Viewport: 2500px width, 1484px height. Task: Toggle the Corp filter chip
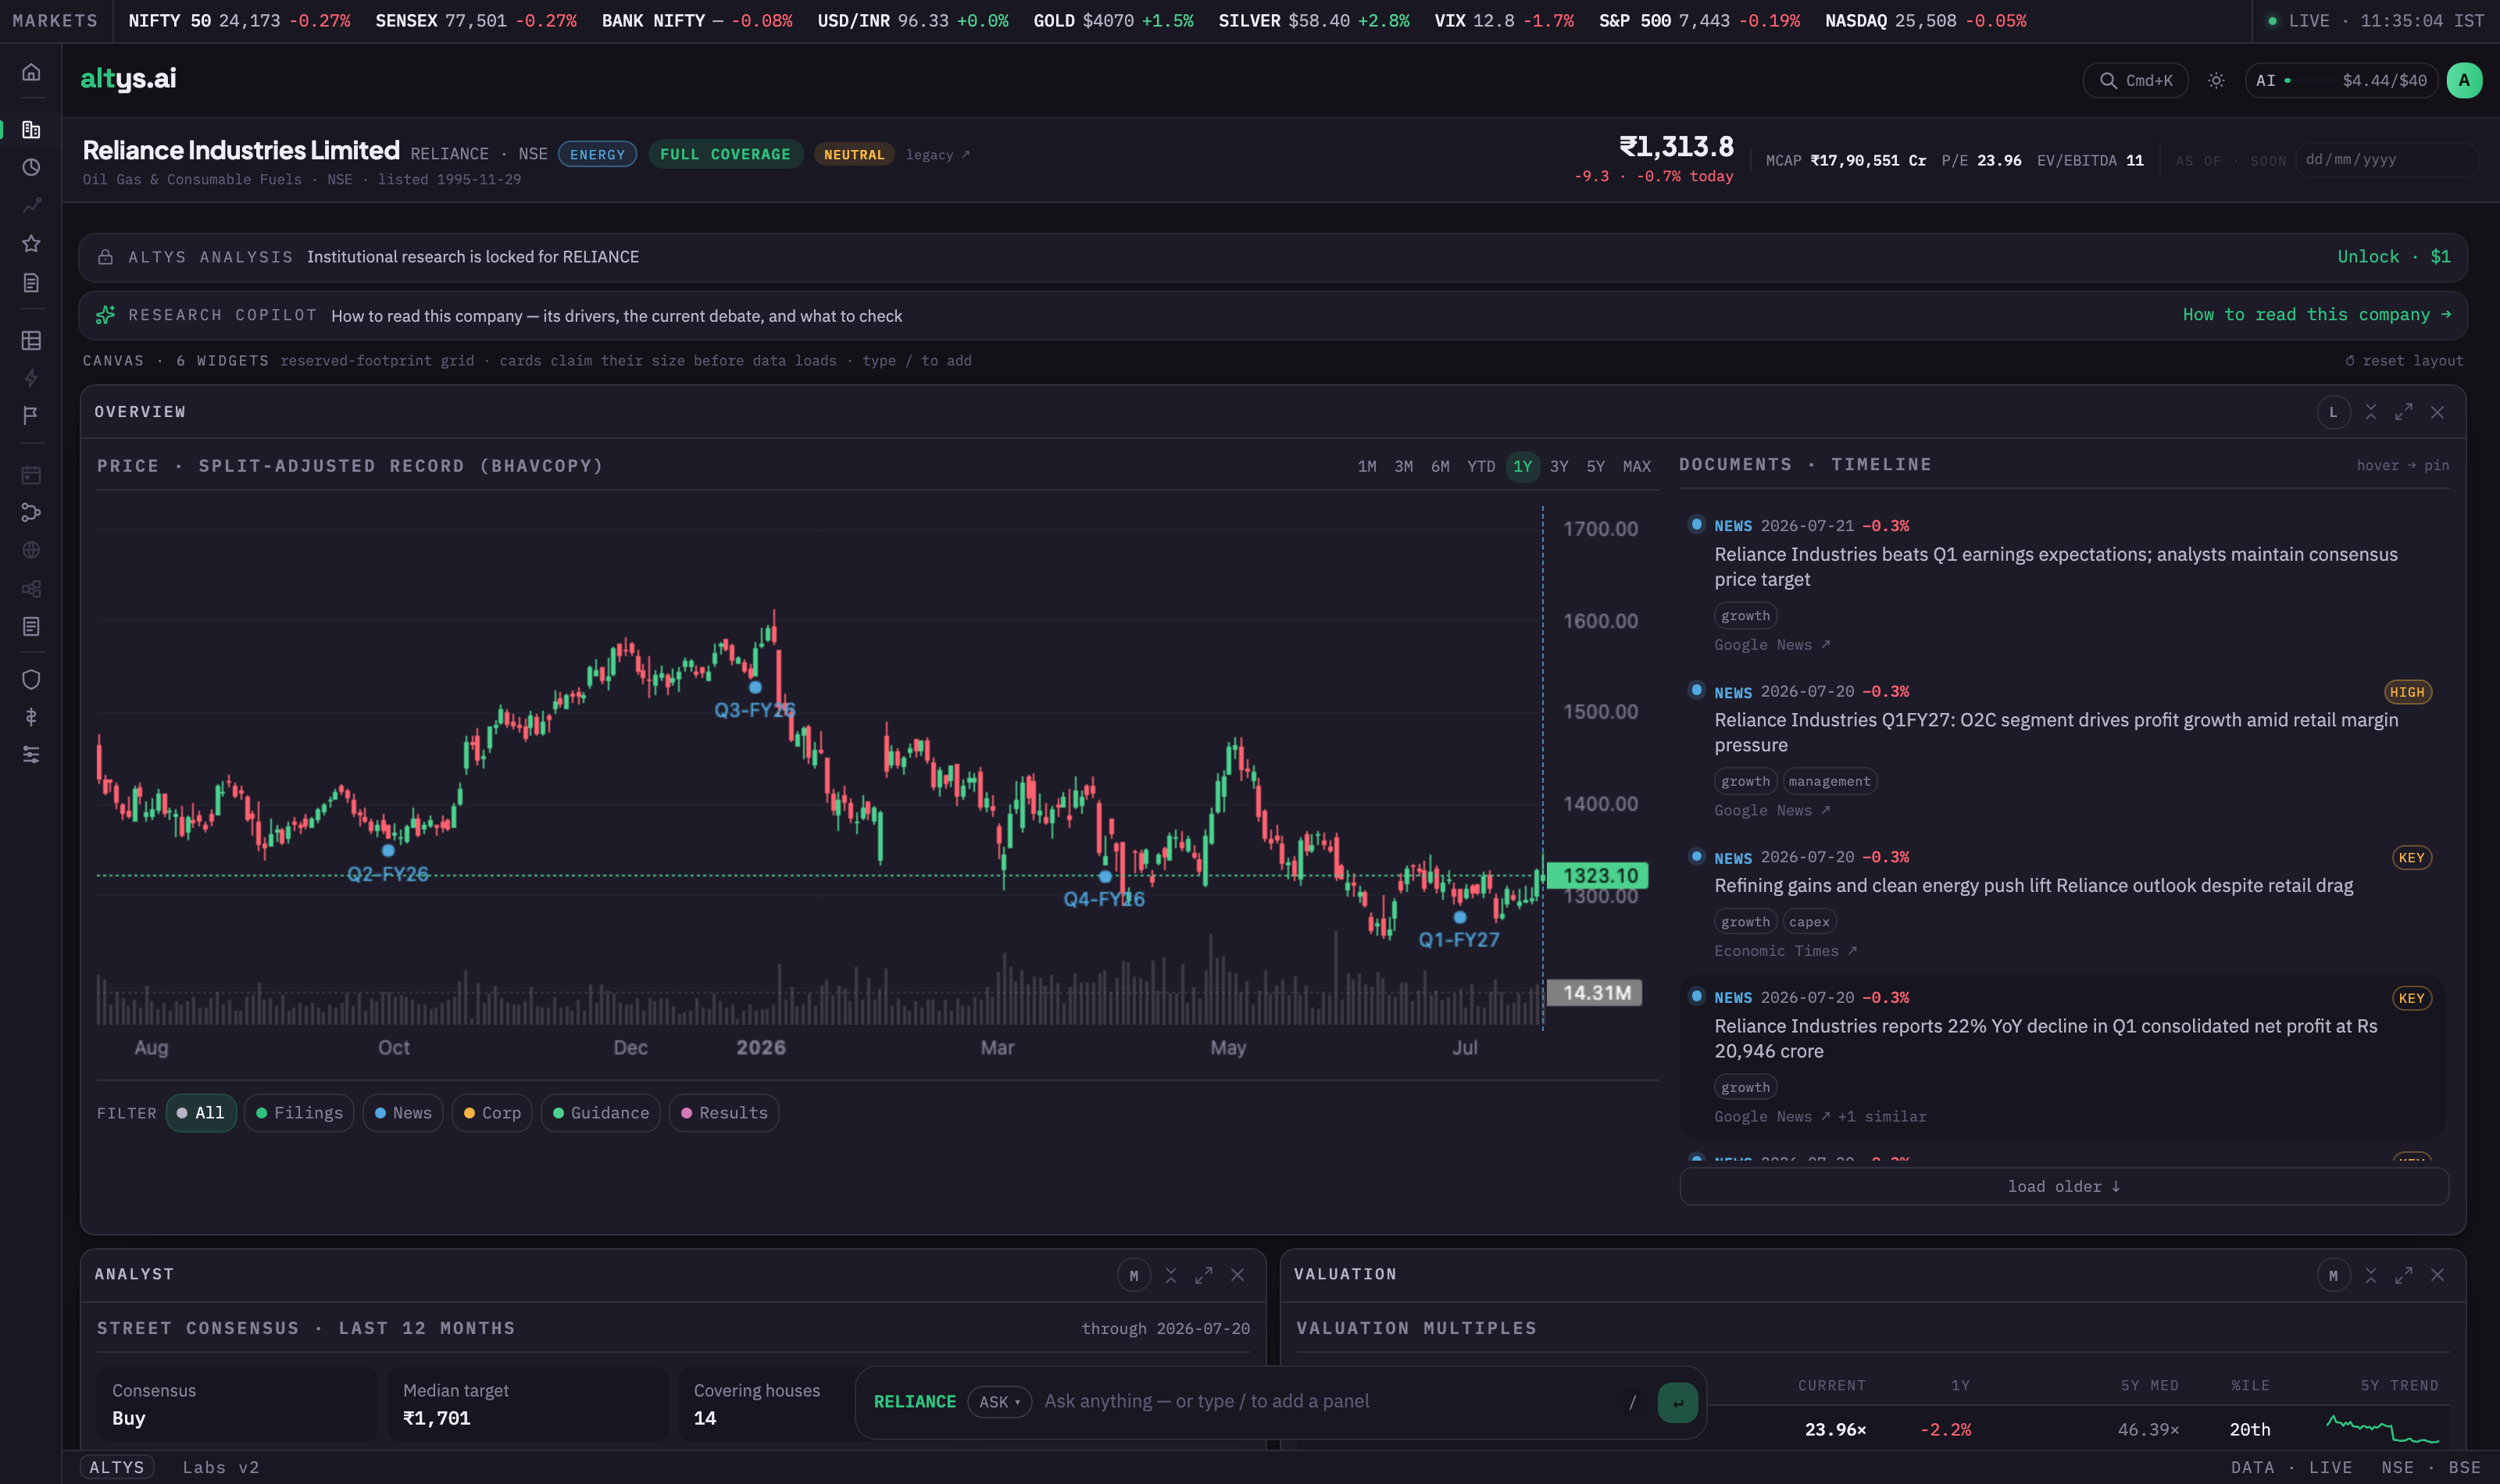click(x=492, y=1113)
